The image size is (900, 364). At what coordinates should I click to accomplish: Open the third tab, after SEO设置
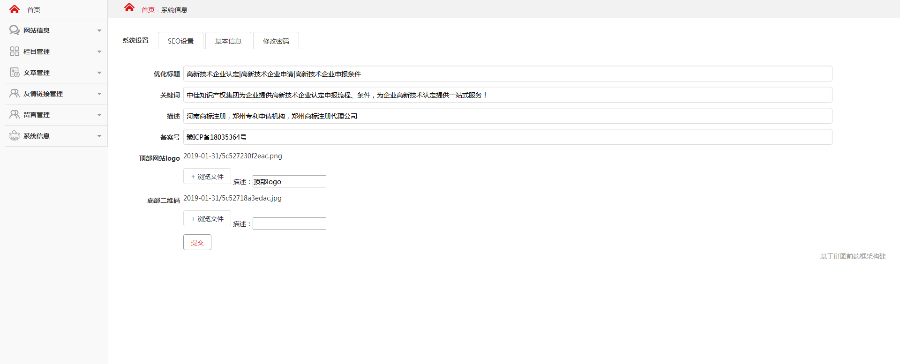pos(228,41)
